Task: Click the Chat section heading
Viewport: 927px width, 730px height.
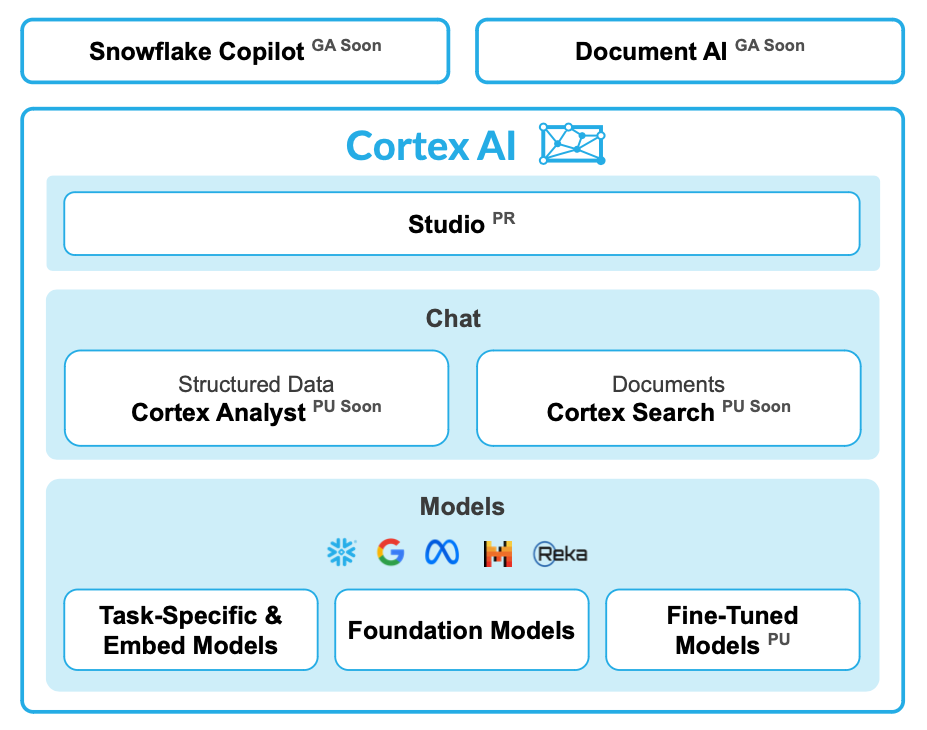Action: pyautogui.click(x=453, y=319)
